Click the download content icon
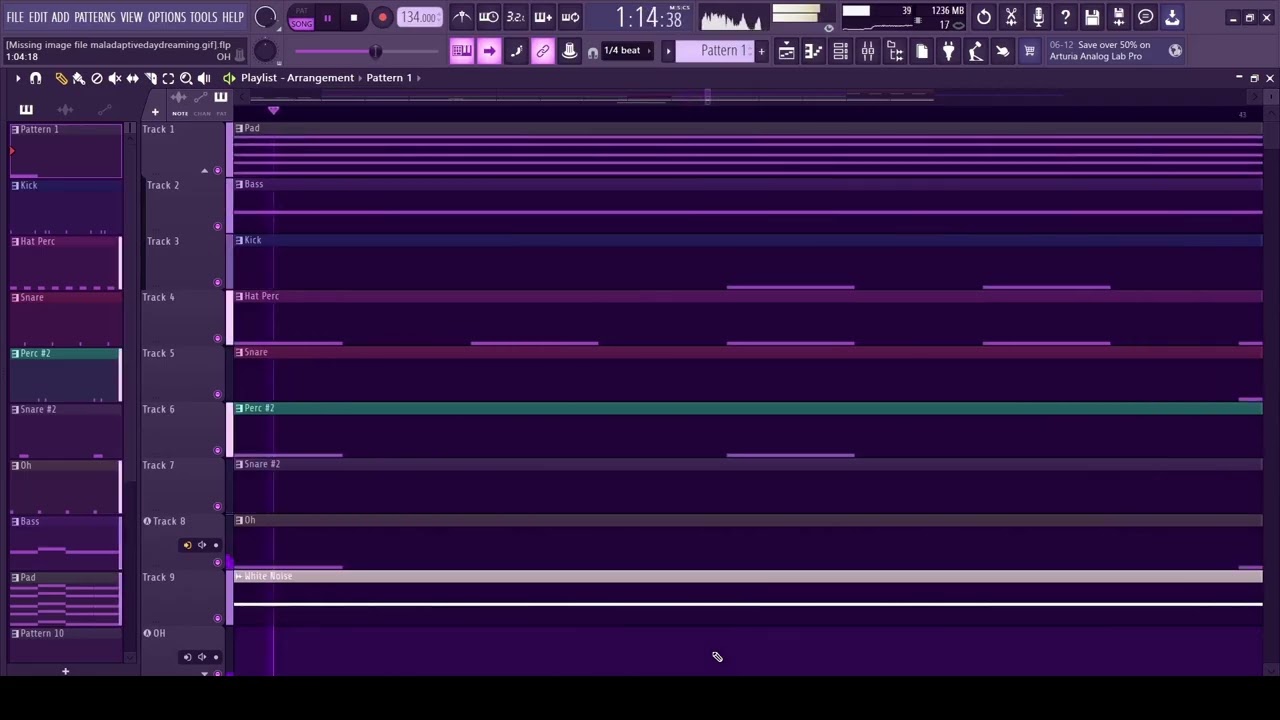Image resolution: width=1280 pixels, height=720 pixels. coord(1173,17)
